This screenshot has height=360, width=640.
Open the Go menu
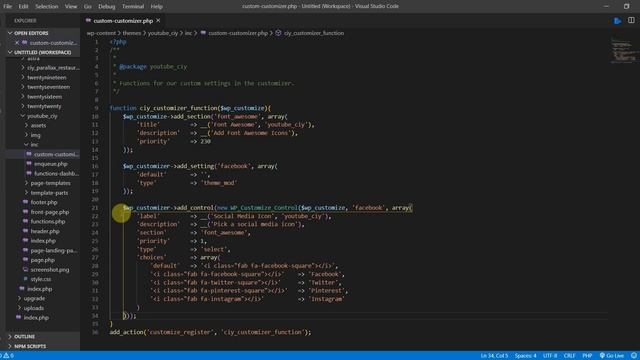pyautogui.click(x=87, y=7)
